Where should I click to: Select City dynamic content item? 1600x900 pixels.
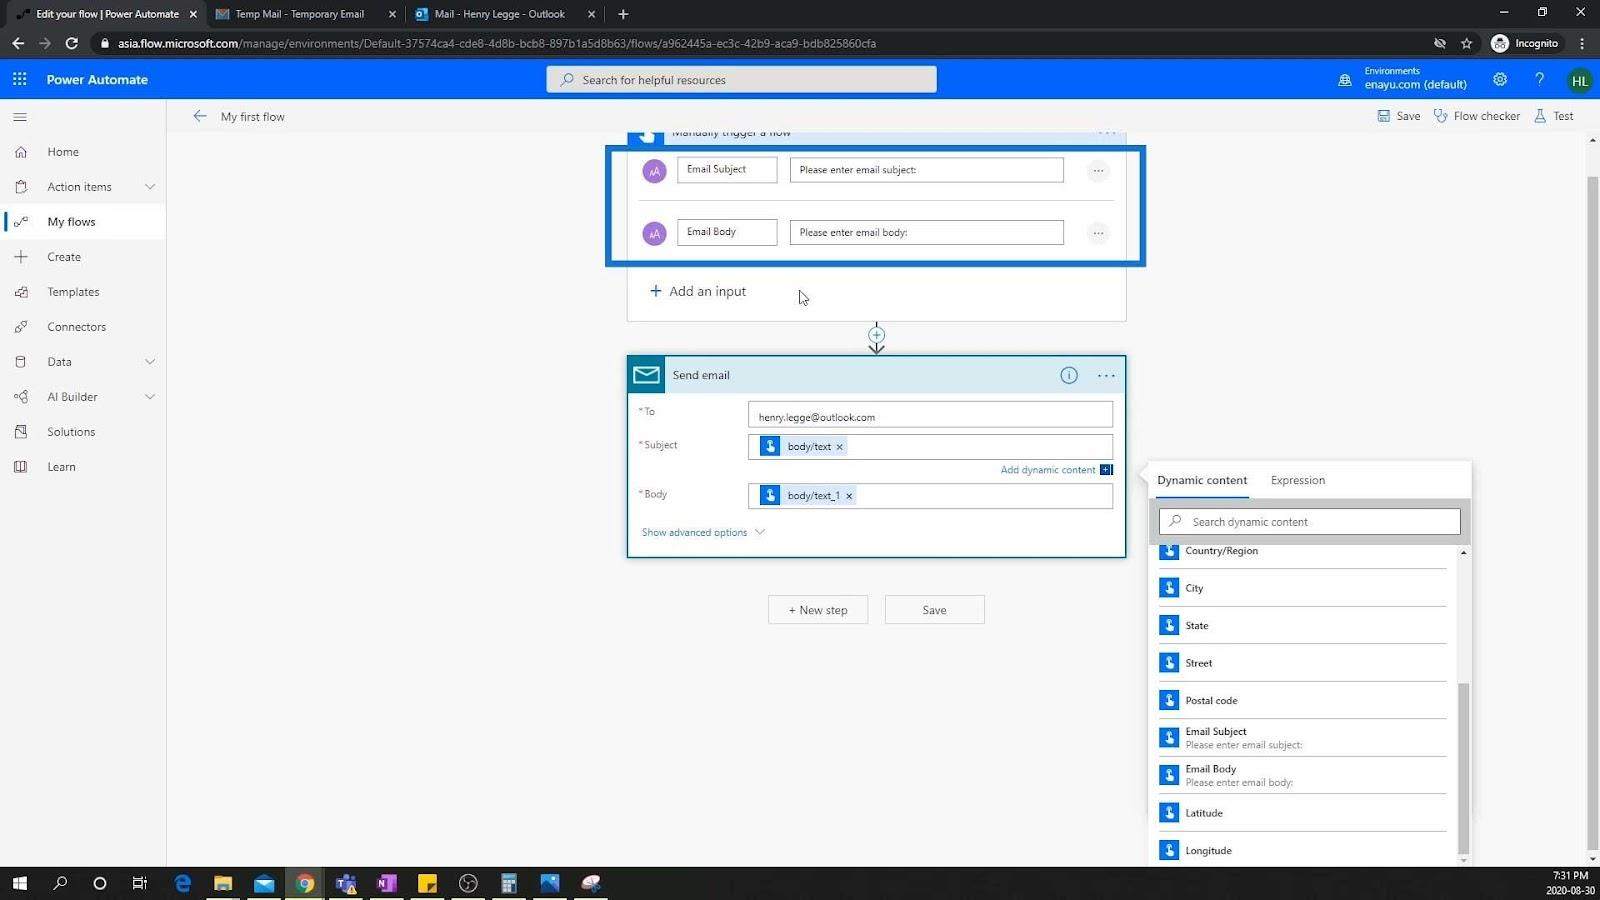tap(1303, 588)
